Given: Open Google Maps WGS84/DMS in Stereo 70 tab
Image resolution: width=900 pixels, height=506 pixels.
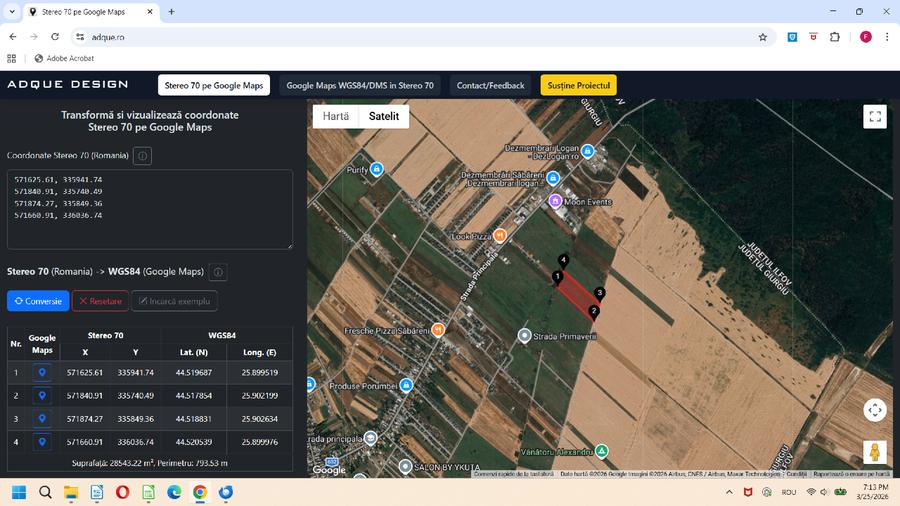Looking at the screenshot, I should coord(360,85).
